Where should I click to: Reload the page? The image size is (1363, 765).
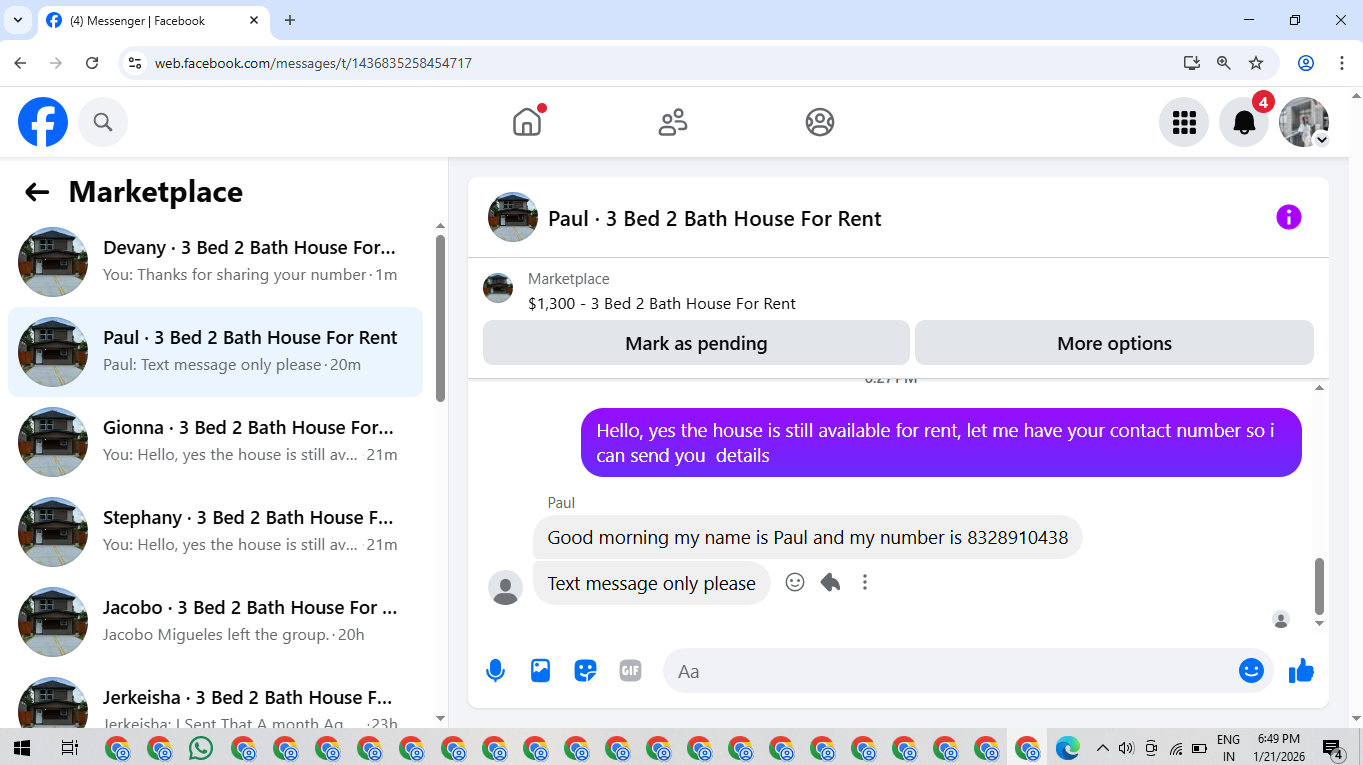(92, 63)
